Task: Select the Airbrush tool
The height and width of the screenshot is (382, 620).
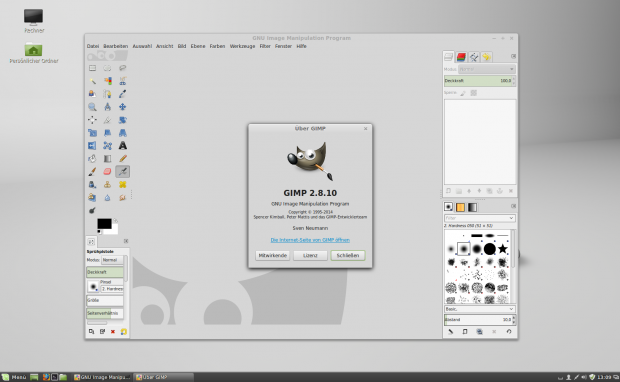Action: [x=123, y=172]
